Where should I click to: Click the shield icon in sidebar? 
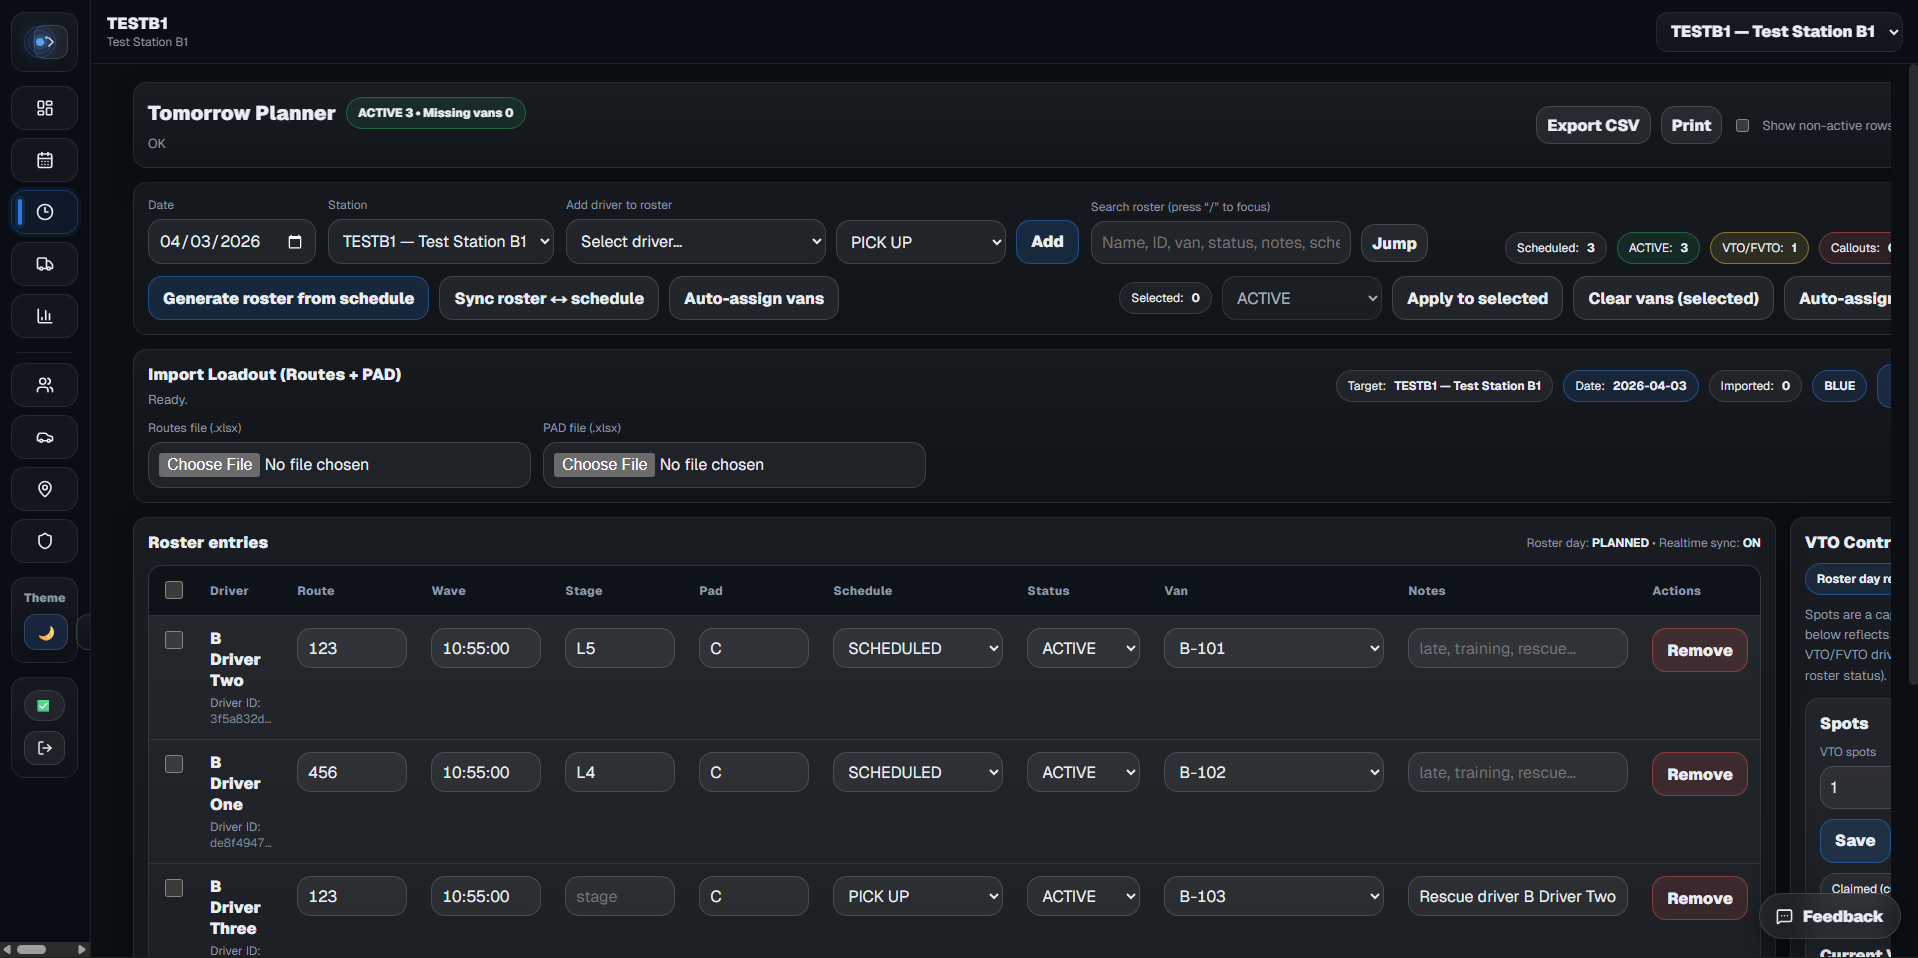(x=45, y=541)
